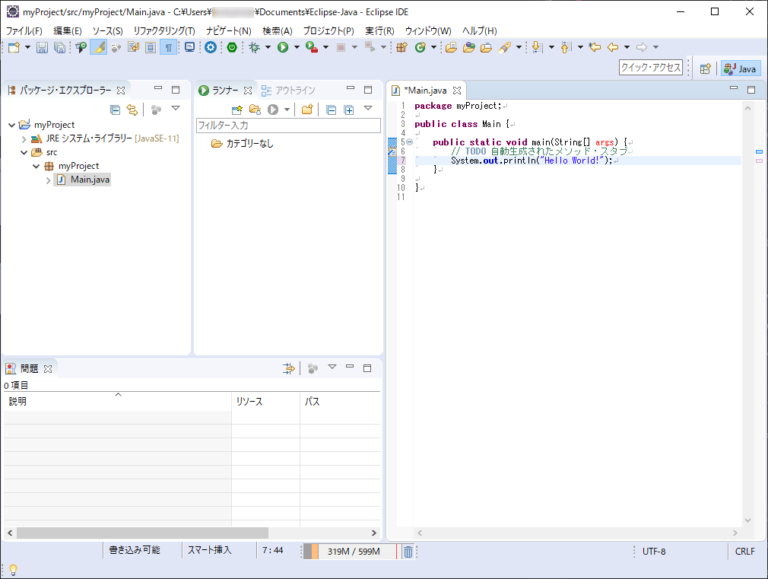Start debugging with the bug icon
The height and width of the screenshot is (579, 768).
click(x=255, y=47)
